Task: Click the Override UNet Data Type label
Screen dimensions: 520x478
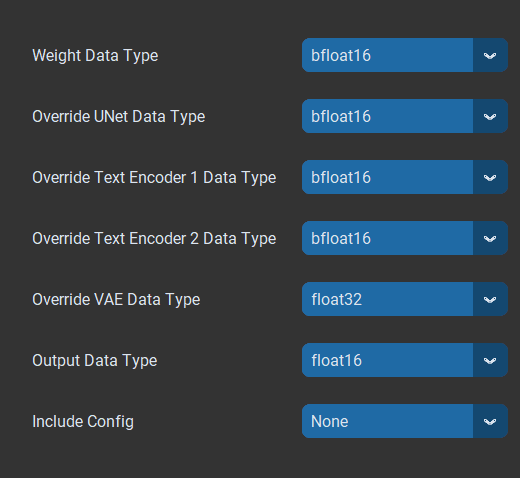Action: [118, 117]
